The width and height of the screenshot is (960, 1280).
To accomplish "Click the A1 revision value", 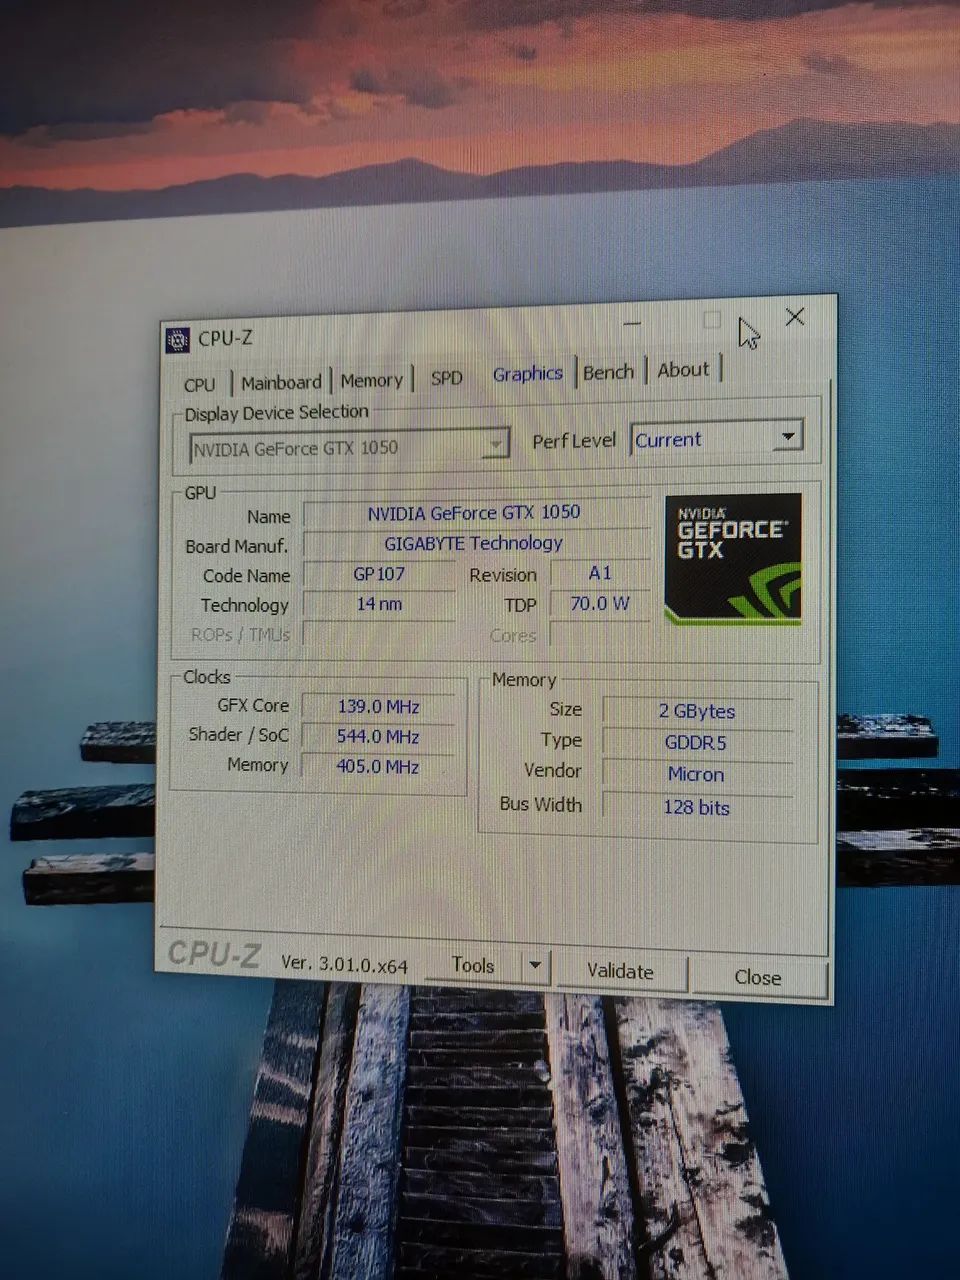I will pyautogui.click(x=600, y=573).
